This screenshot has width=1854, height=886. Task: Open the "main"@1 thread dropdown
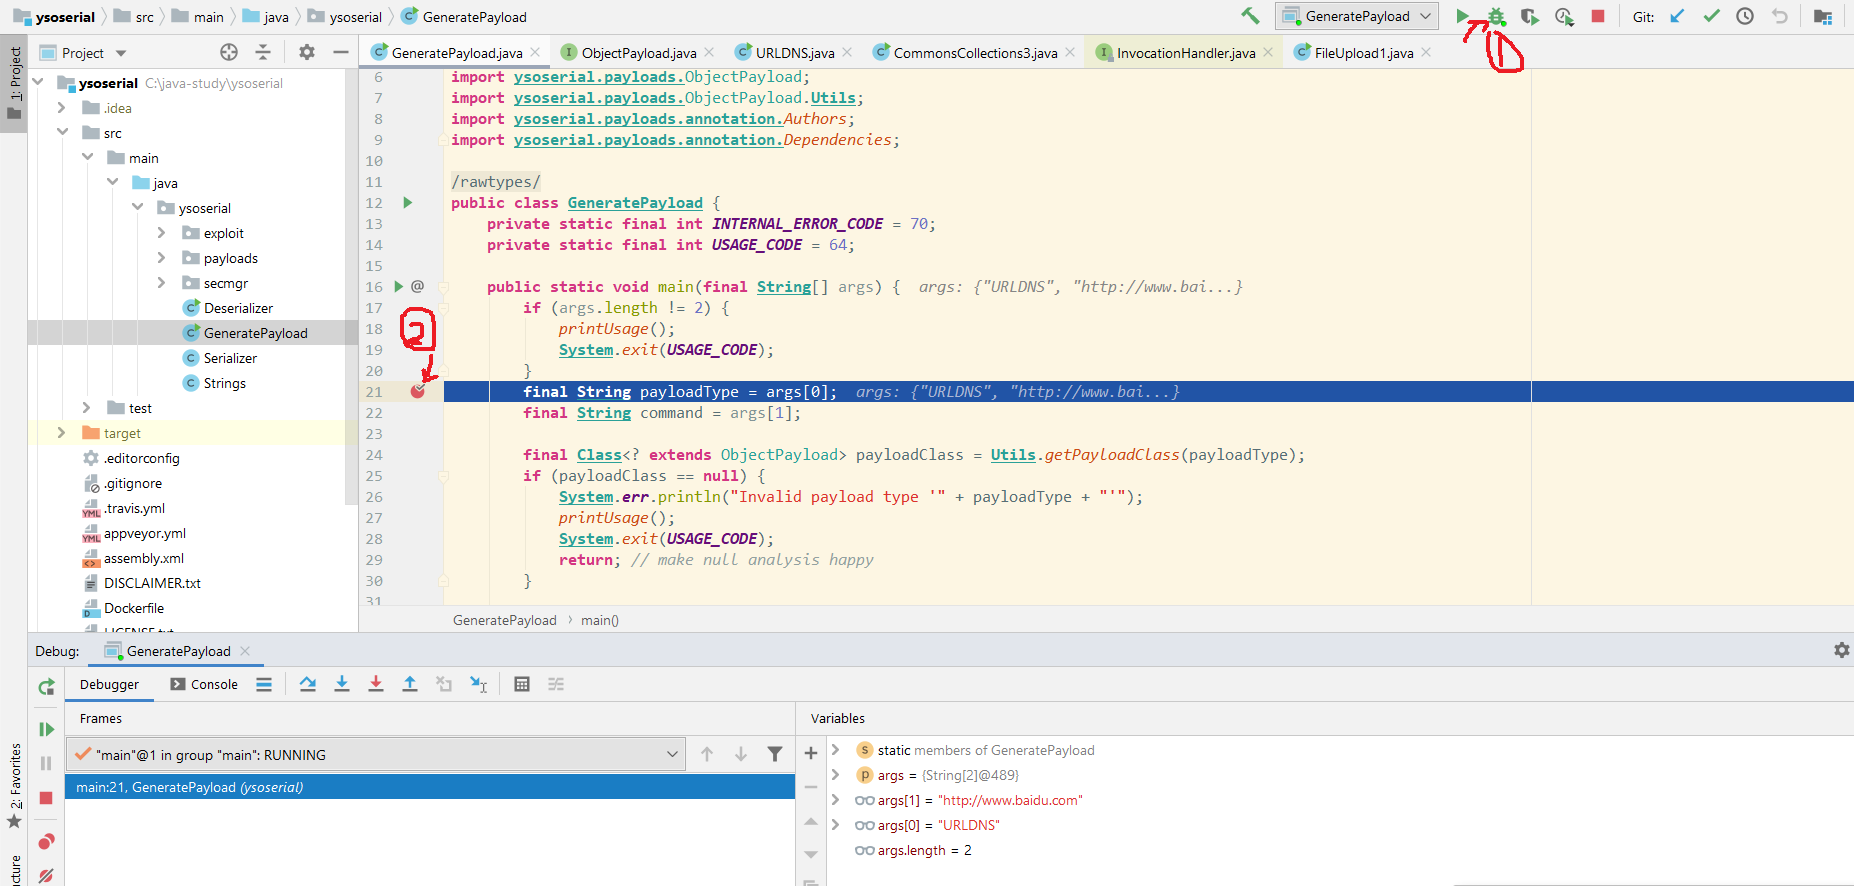pyautogui.click(x=376, y=755)
